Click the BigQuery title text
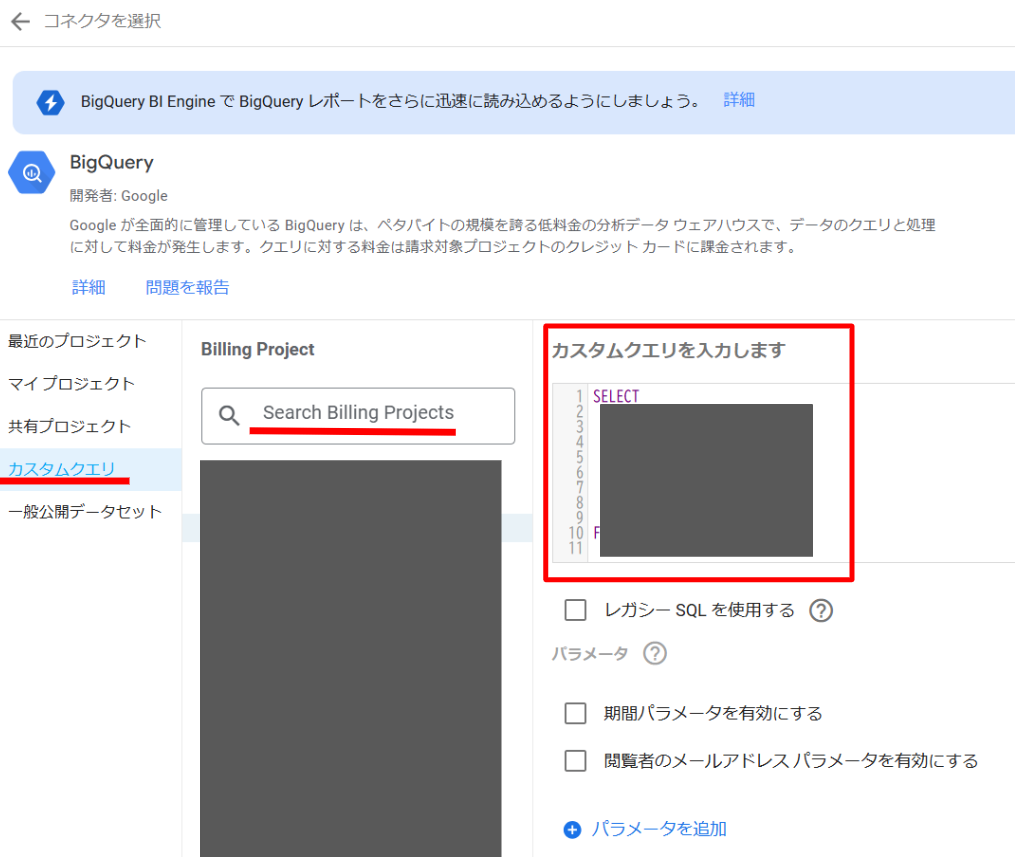The height and width of the screenshot is (857, 1015). point(112,162)
